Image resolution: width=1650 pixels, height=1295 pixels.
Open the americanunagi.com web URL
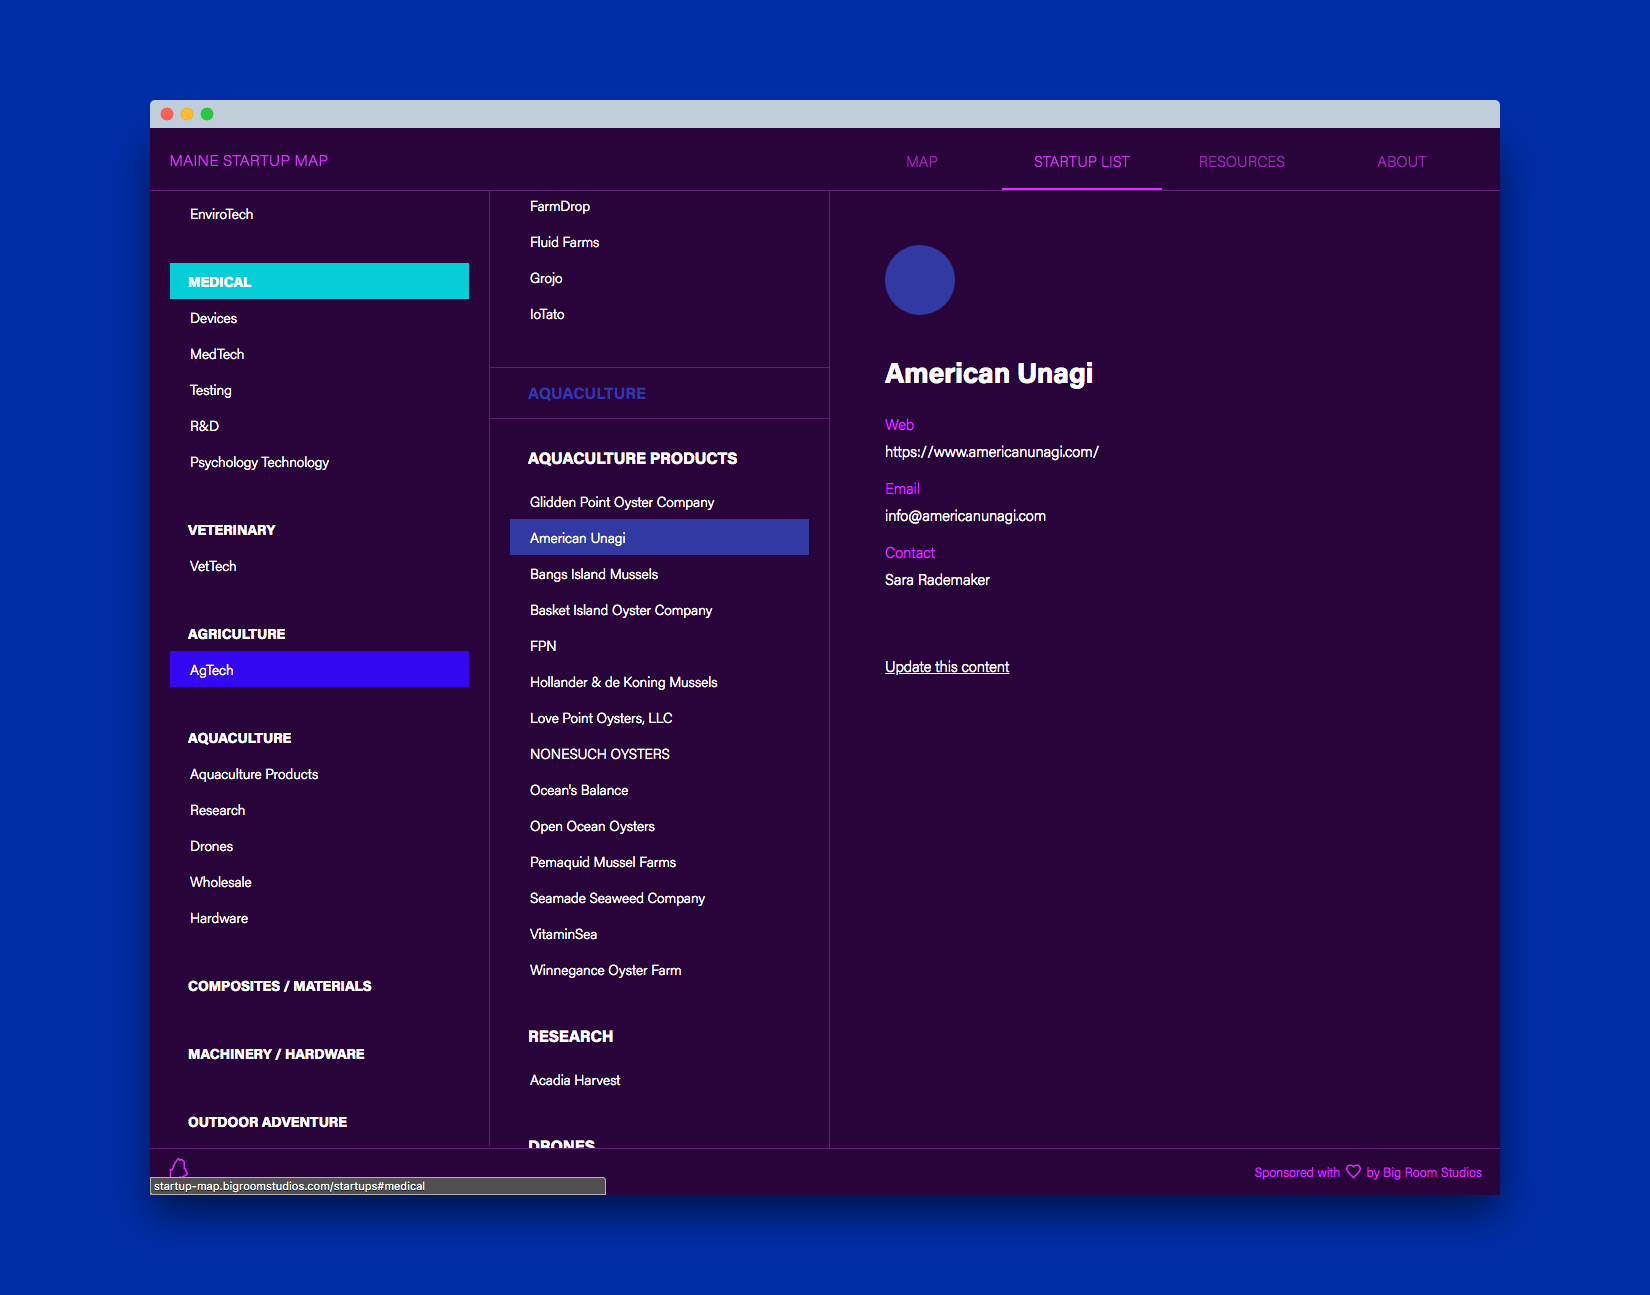992,452
